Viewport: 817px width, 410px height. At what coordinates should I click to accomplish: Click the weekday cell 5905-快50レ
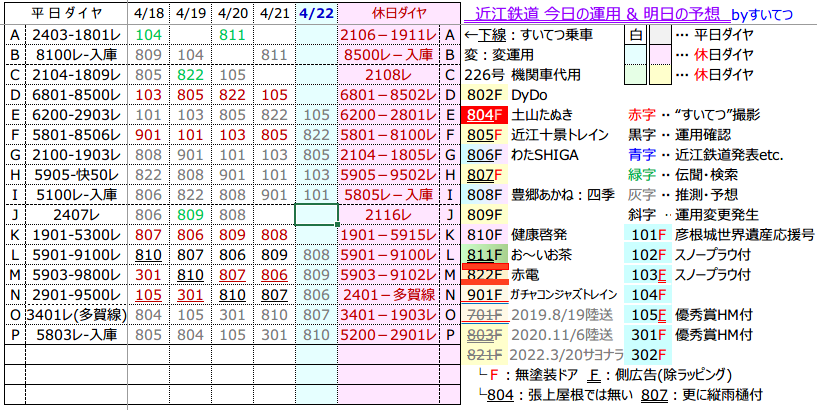(x=77, y=175)
